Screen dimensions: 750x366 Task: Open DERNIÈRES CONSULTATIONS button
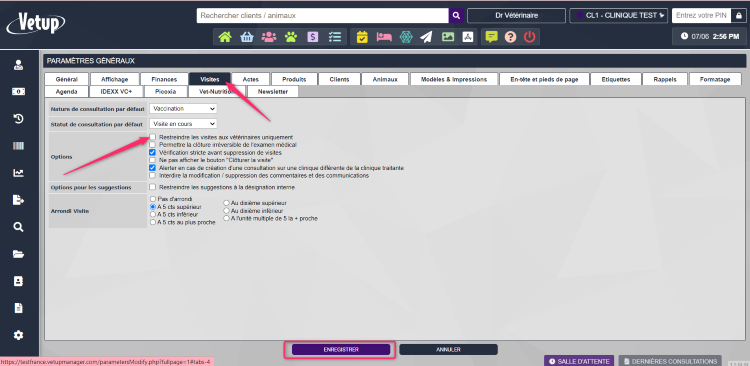pos(670,361)
